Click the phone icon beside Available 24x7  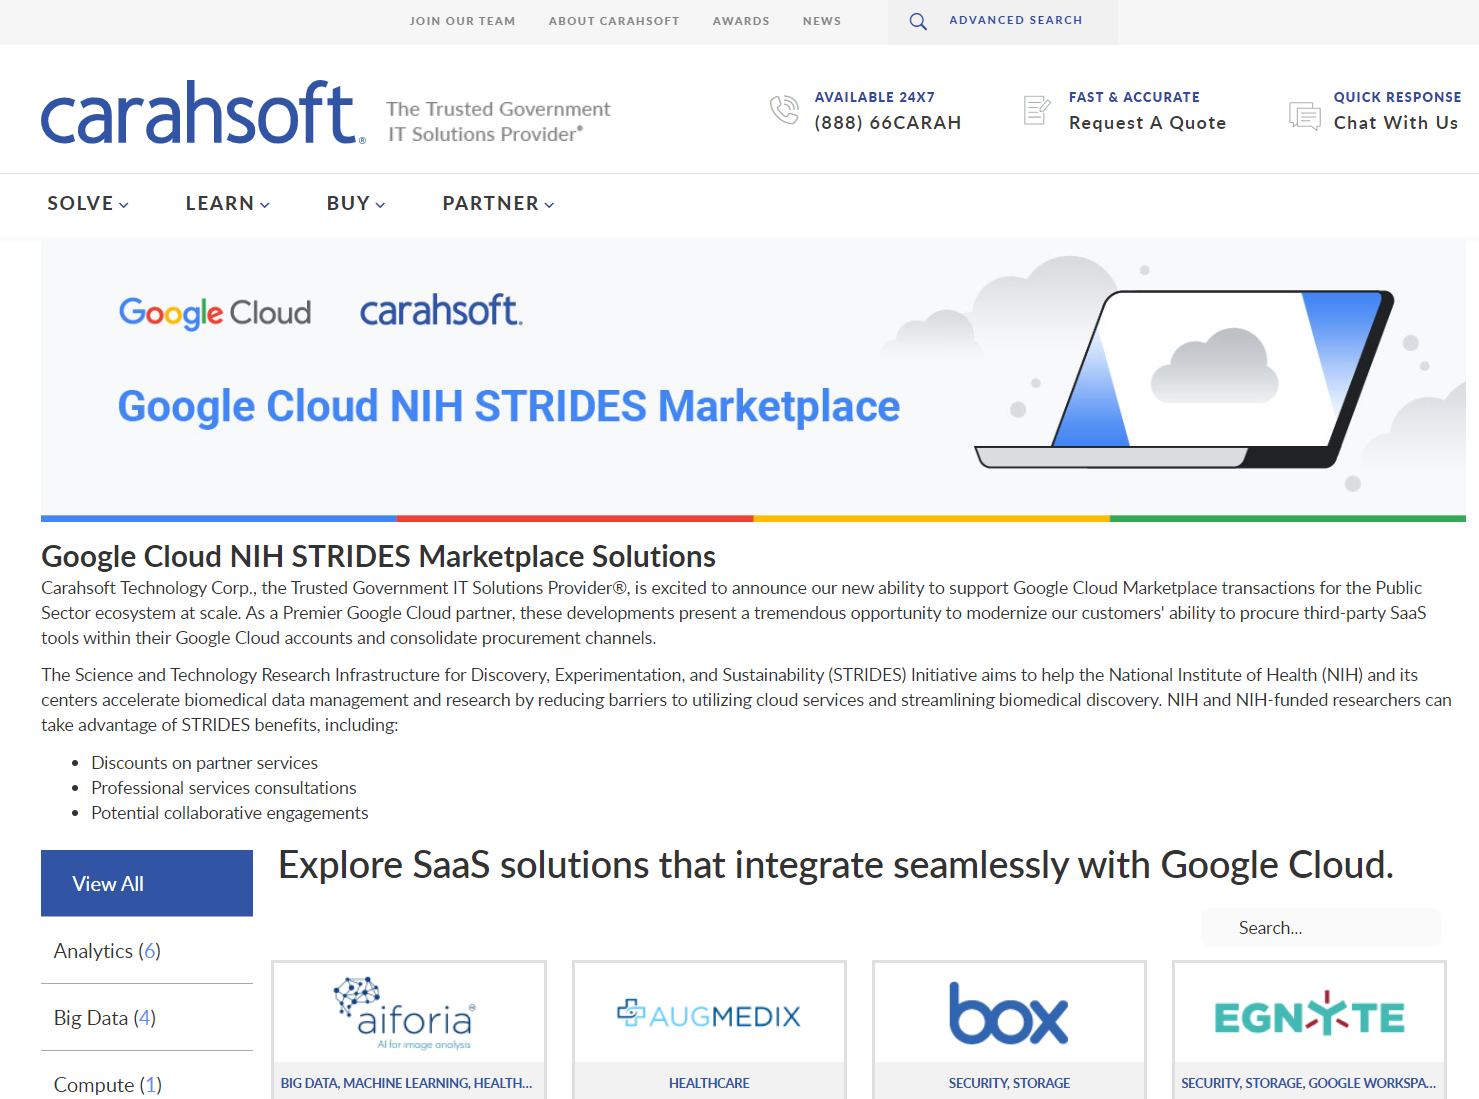[785, 110]
